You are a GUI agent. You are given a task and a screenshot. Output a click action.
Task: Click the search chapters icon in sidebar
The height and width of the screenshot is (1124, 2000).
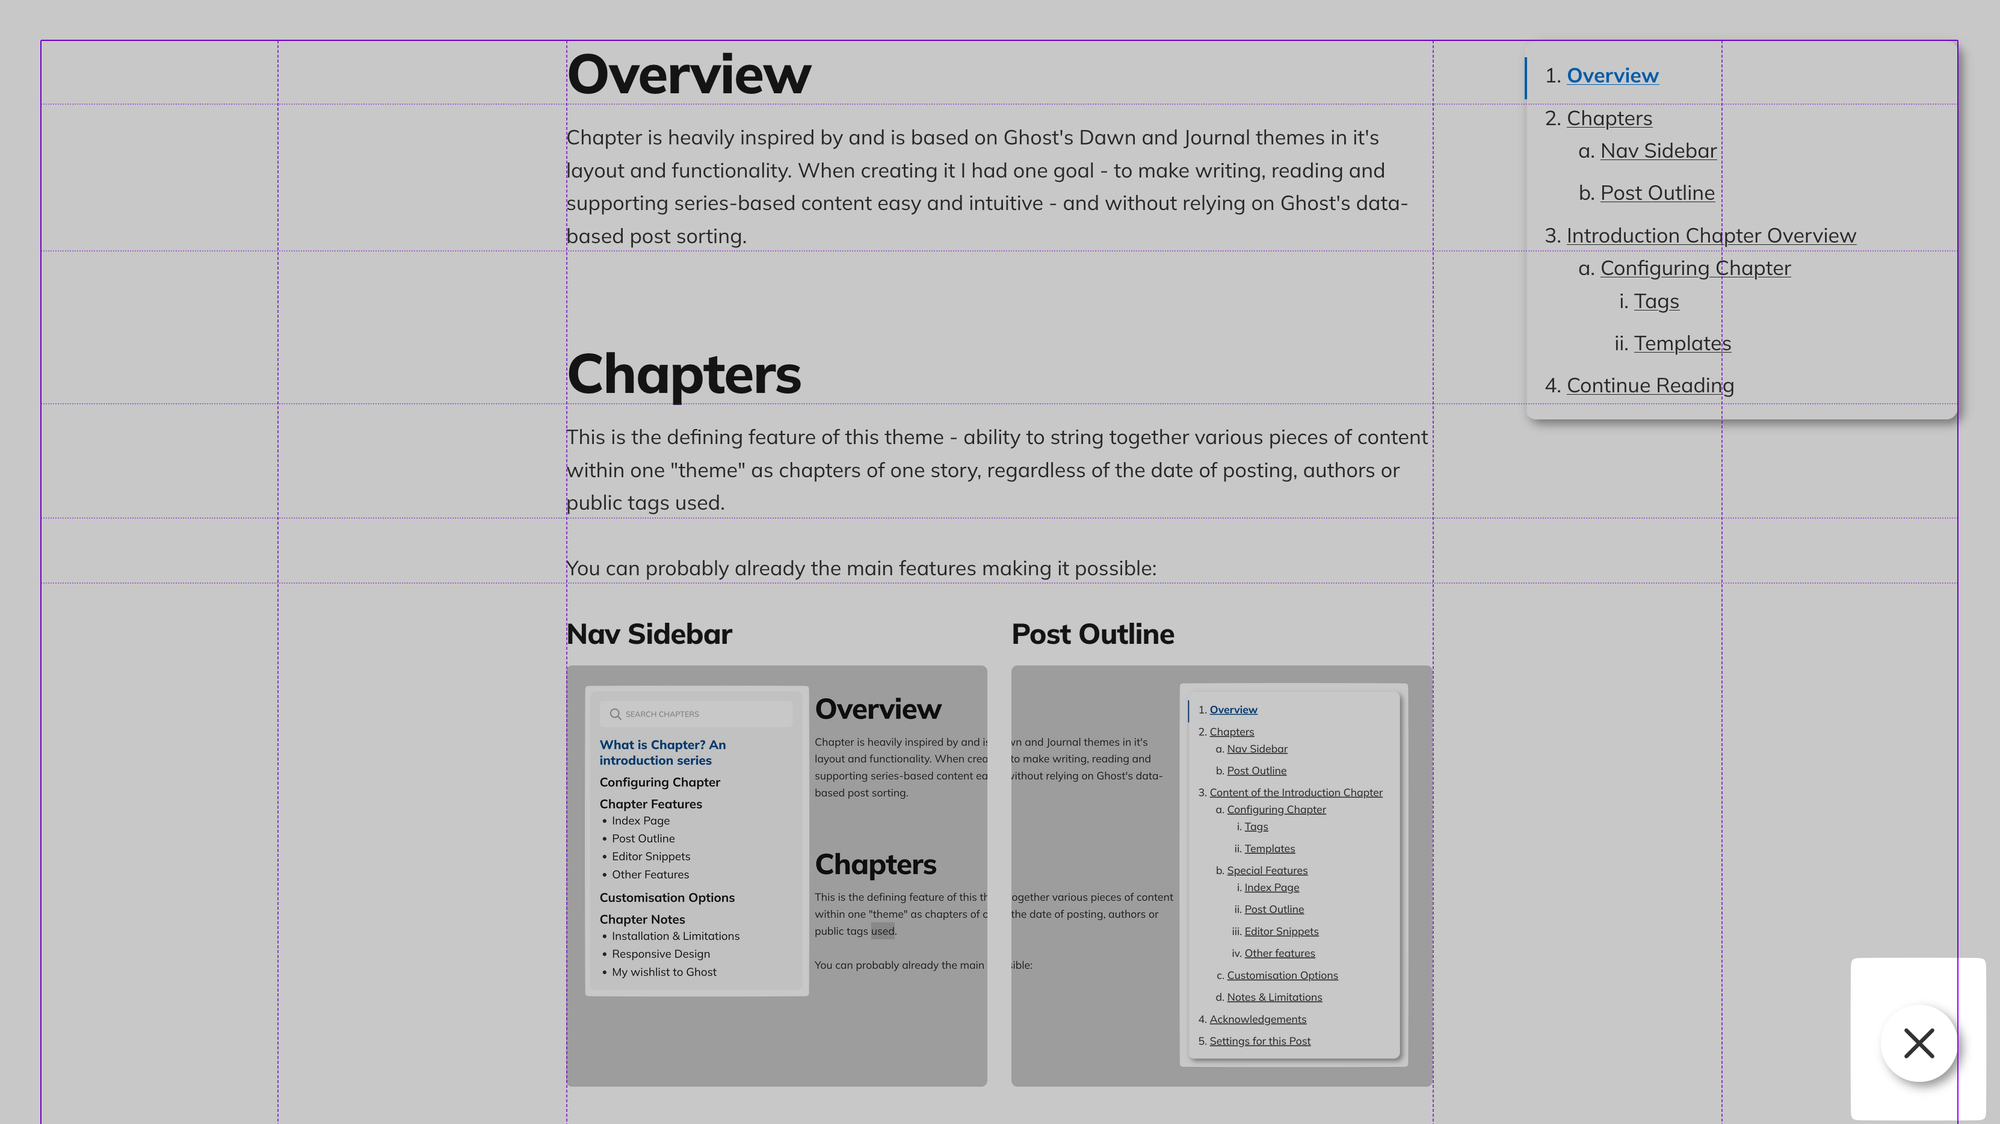click(x=615, y=713)
